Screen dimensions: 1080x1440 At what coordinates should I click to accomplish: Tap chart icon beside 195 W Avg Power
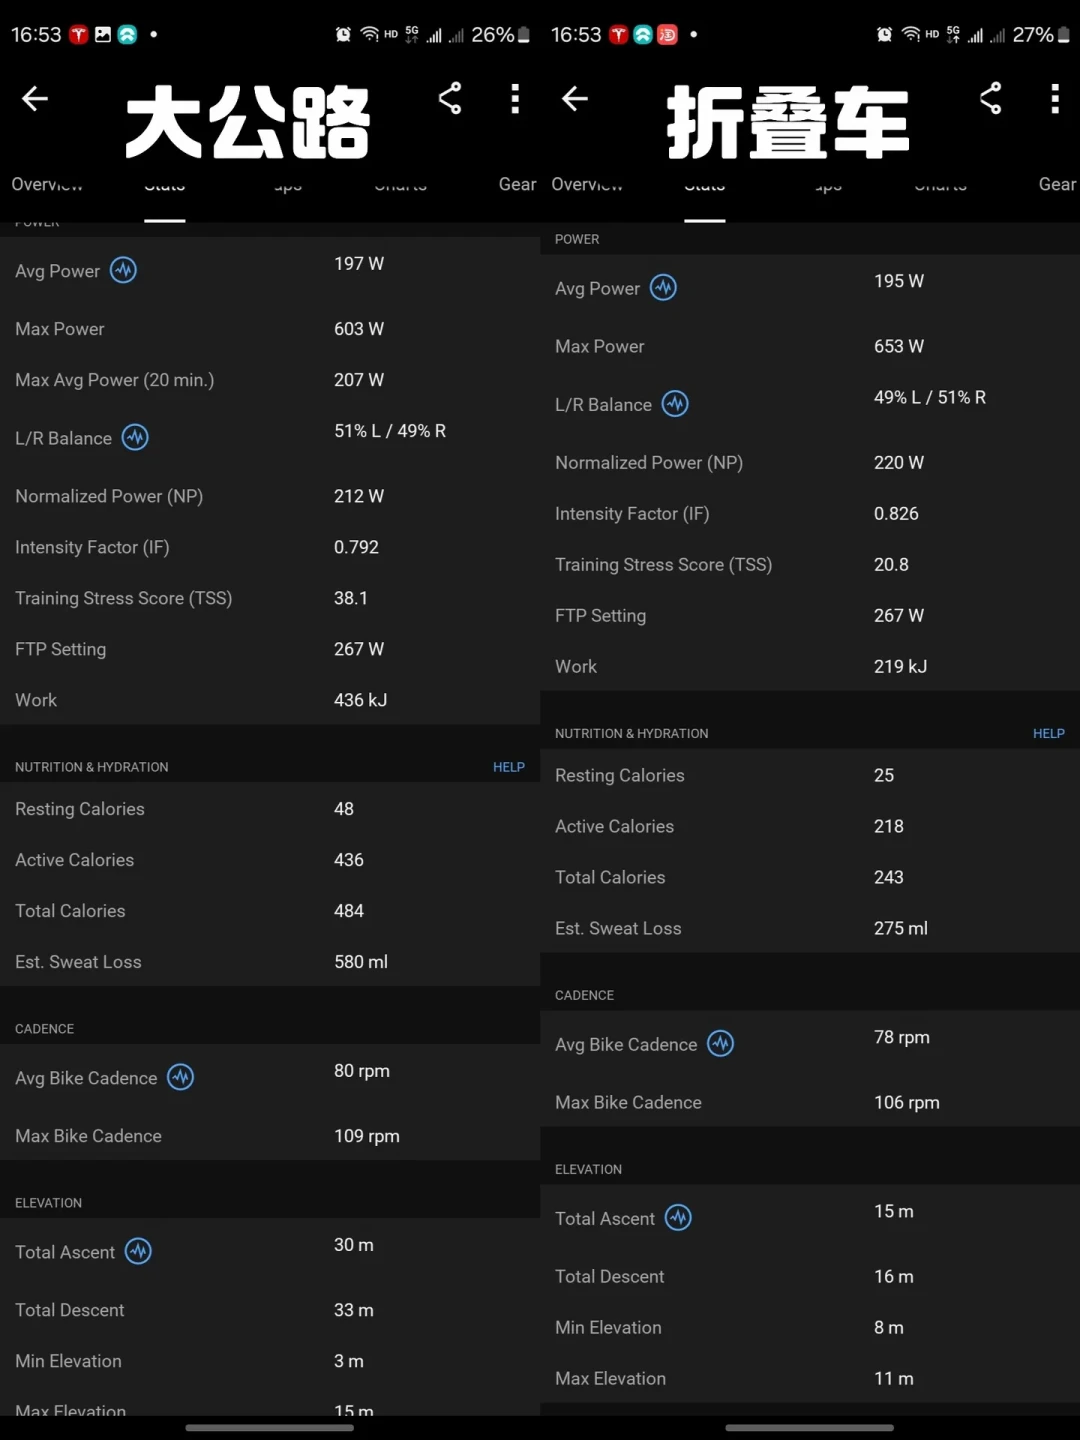pos(663,288)
